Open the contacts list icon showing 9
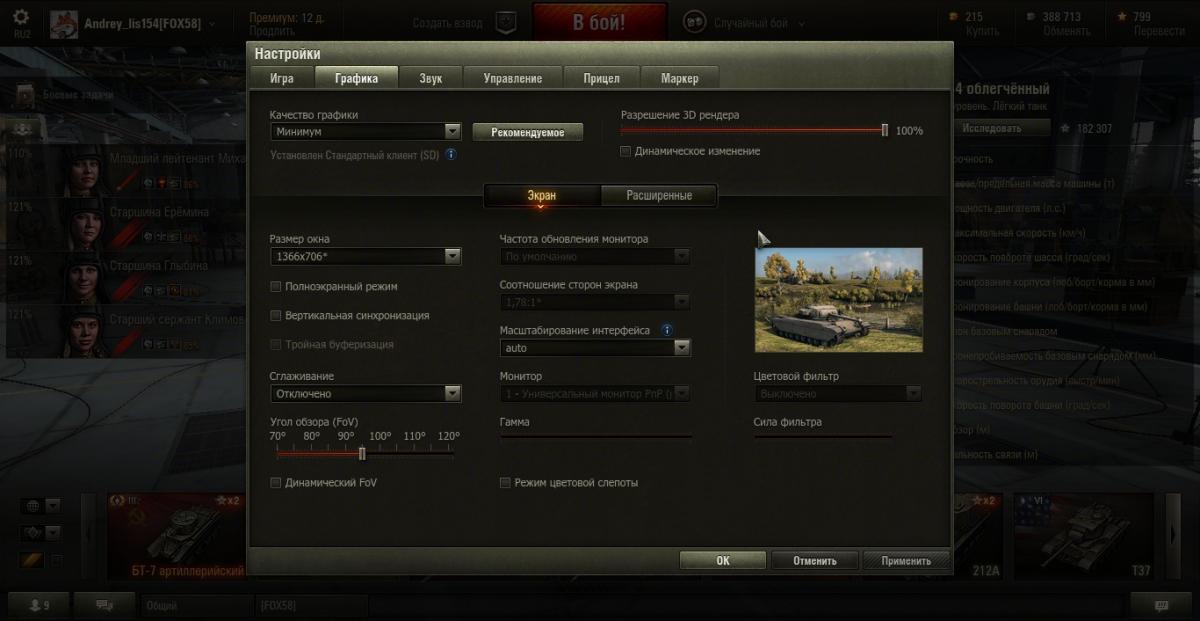1200x621 pixels. click(40, 605)
